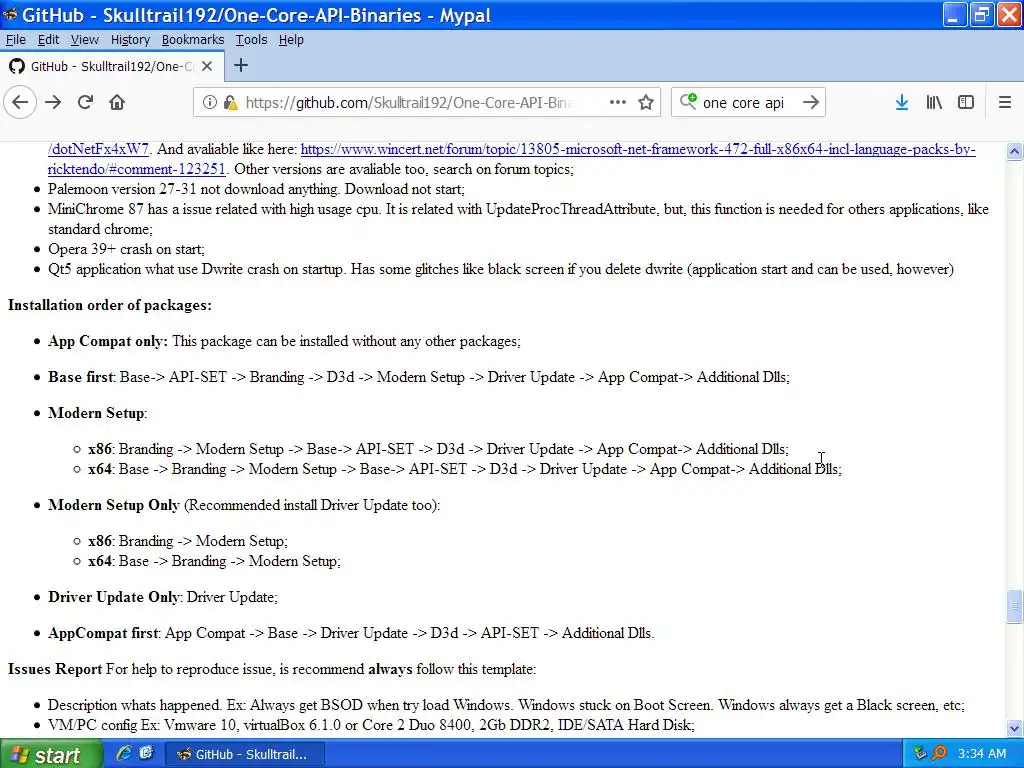Click the Opera 39+ crash on start line
Image resolution: width=1024 pixels, height=768 pixels.
[126, 249]
